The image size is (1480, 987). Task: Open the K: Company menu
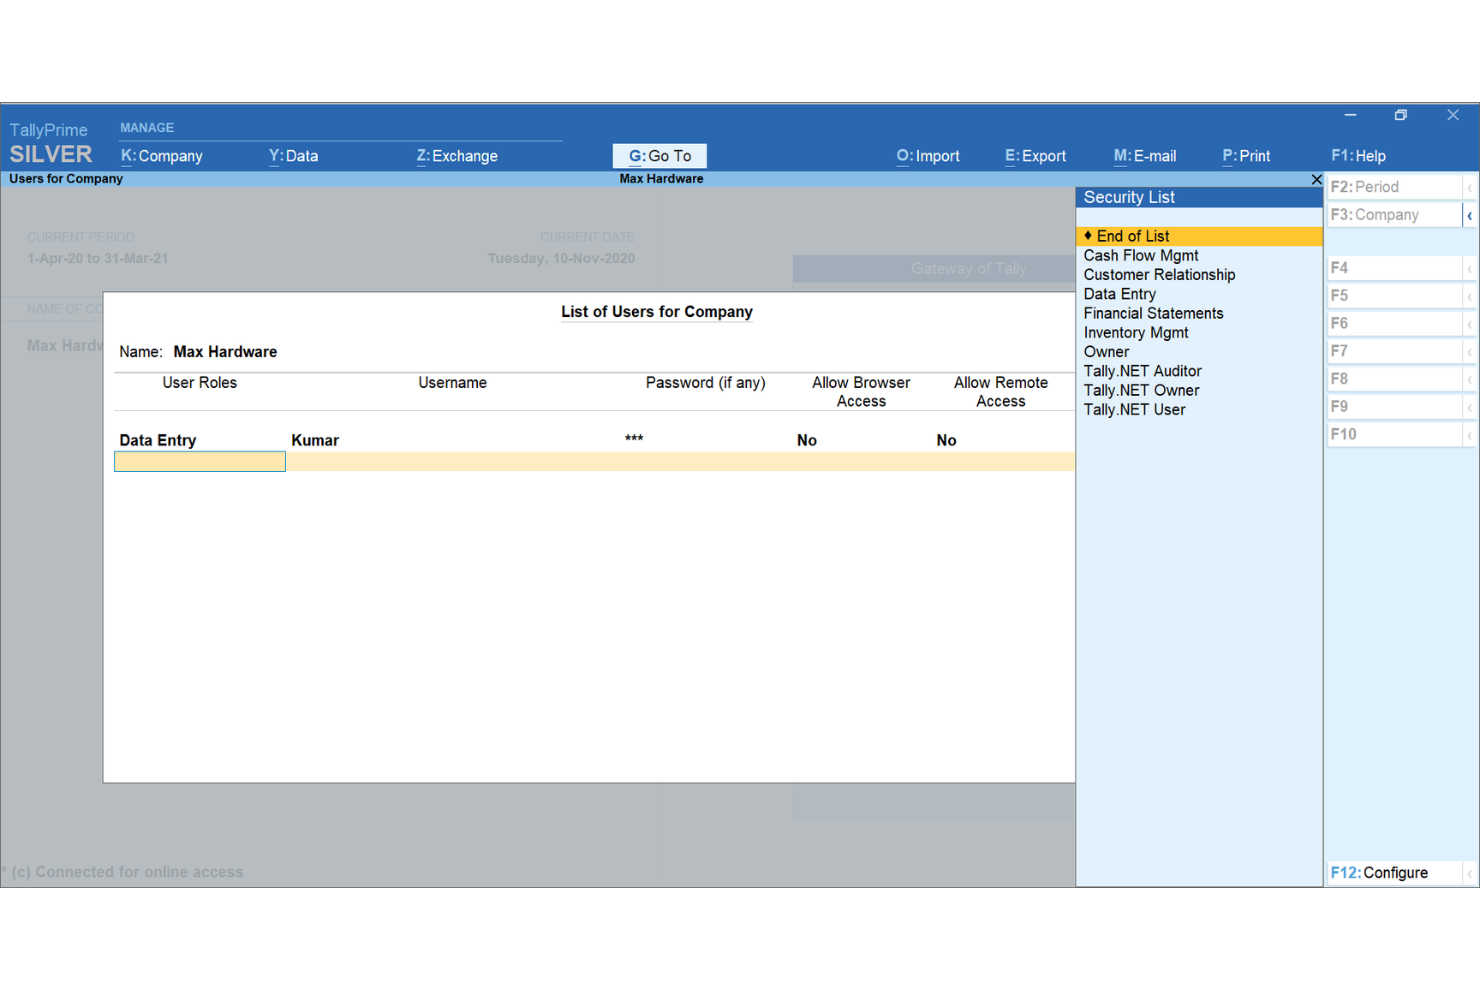point(161,156)
